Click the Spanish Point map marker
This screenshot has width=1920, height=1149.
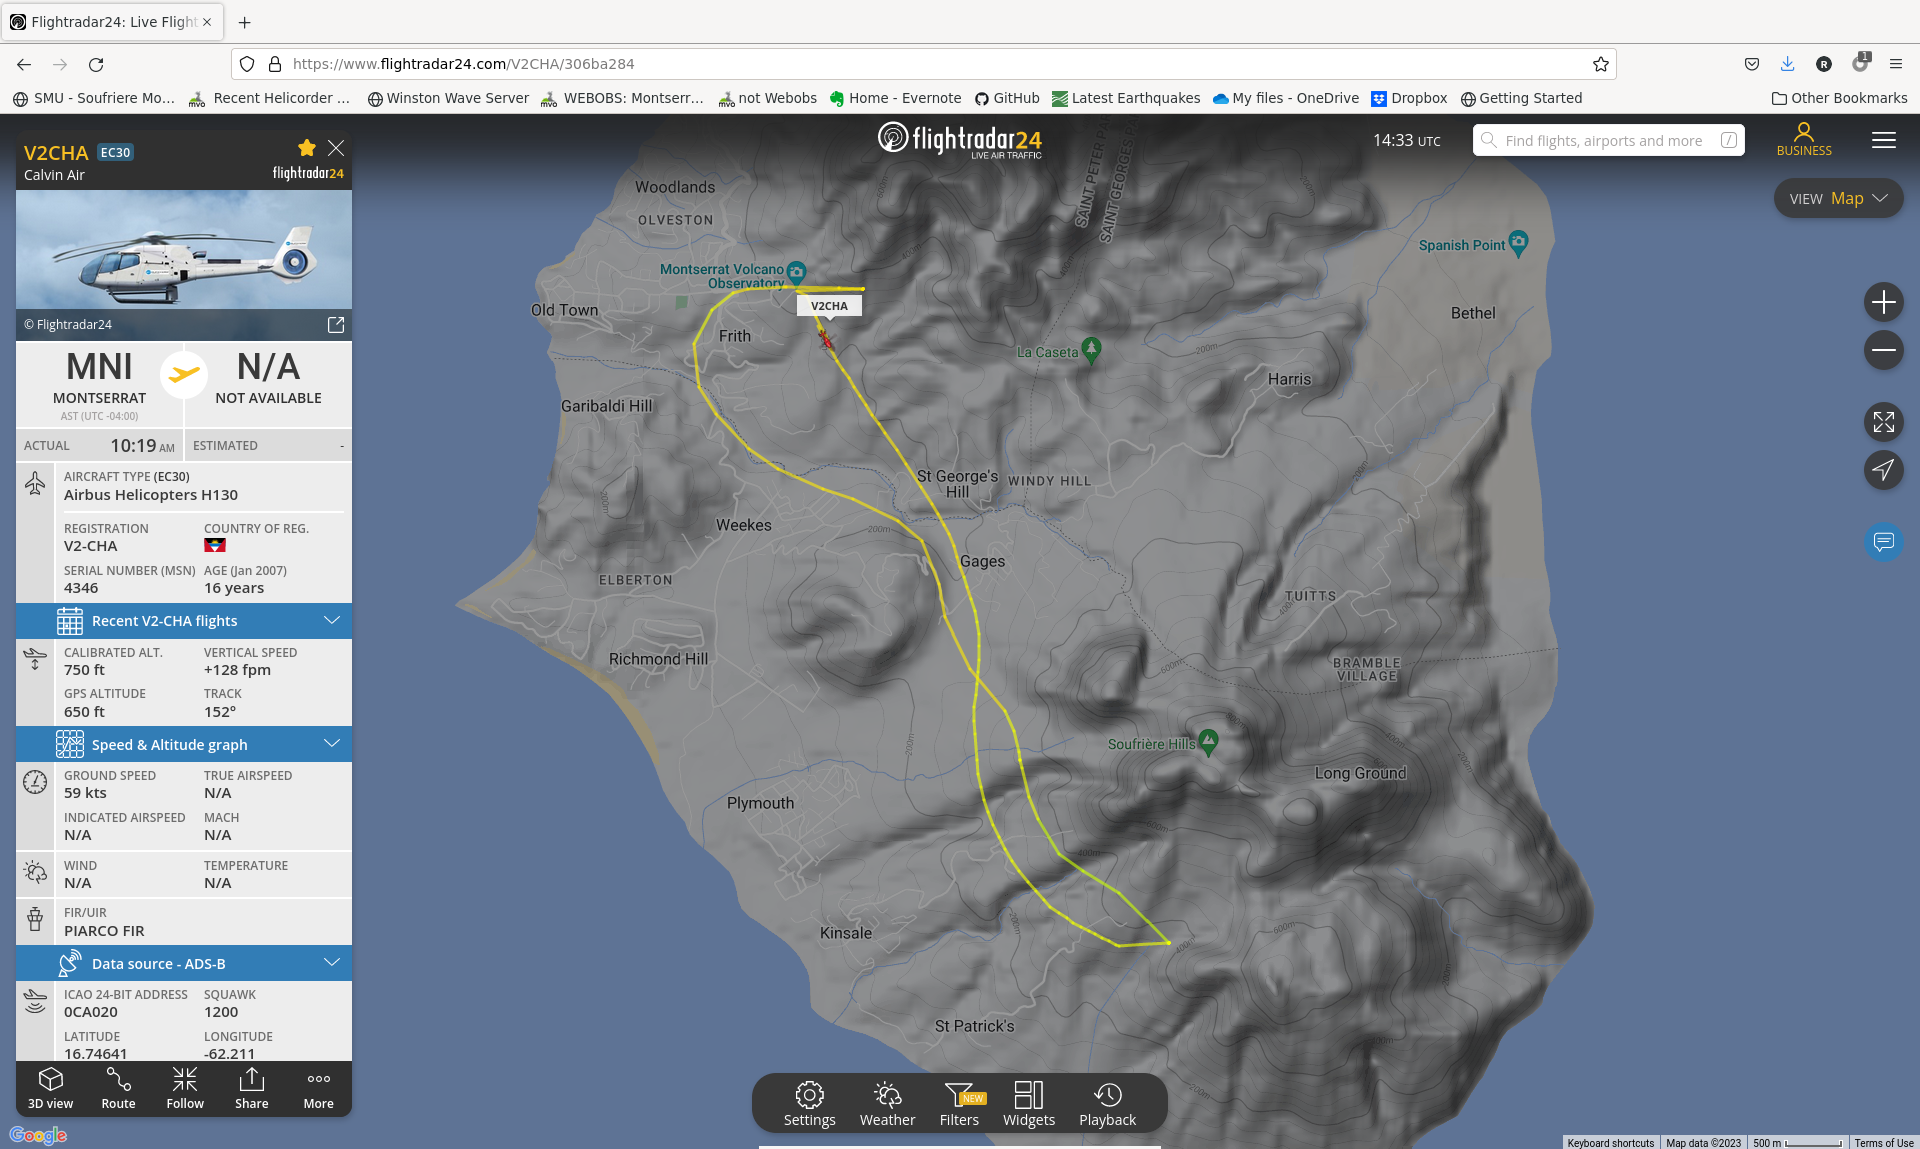tap(1518, 243)
